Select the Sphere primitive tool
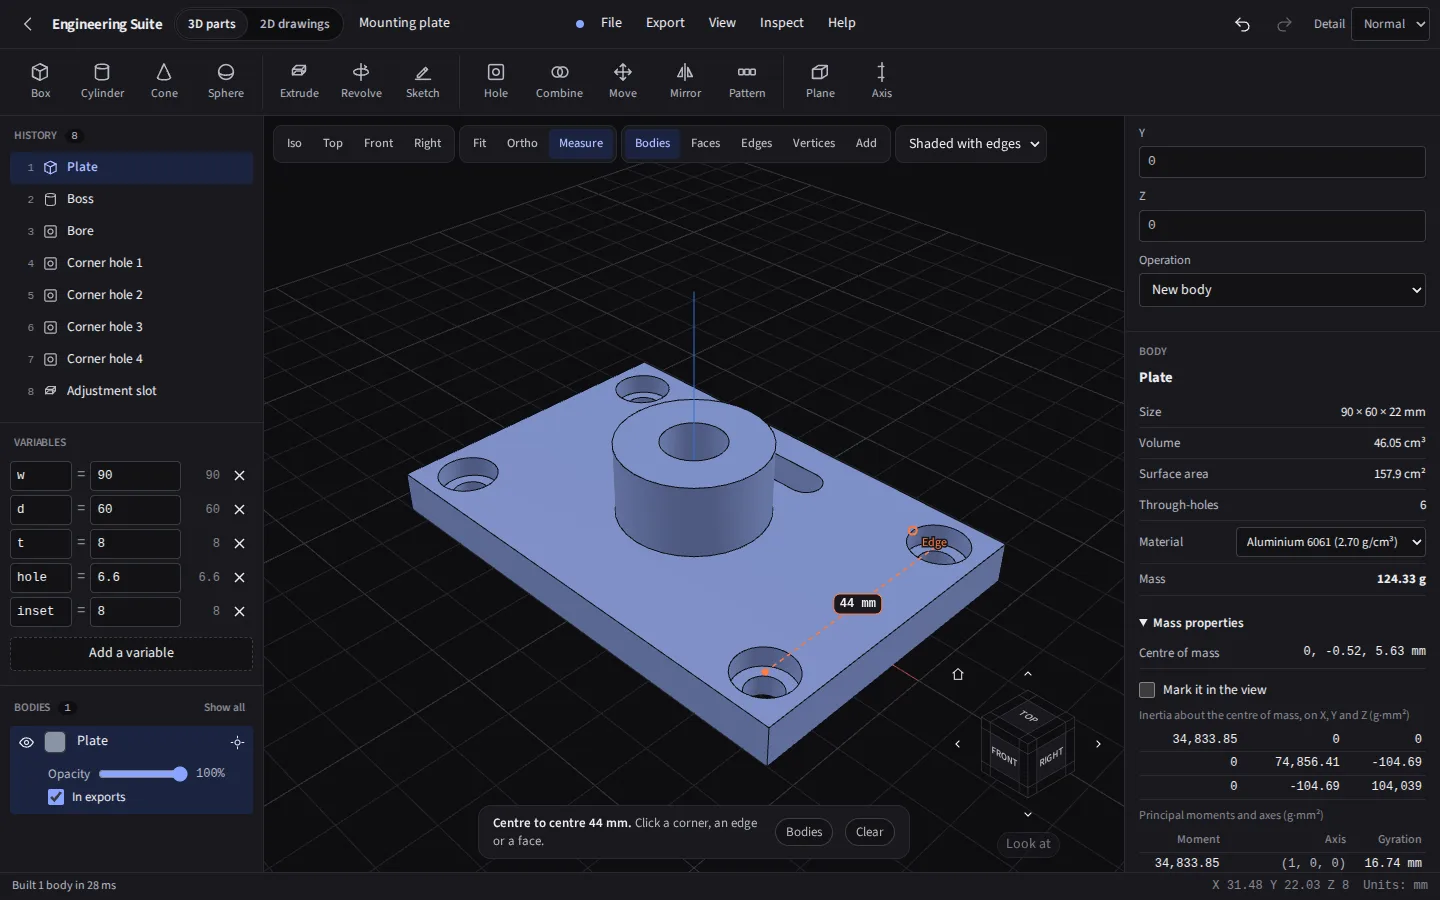Image resolution: width=1440 pixels, height=900 pixels. click(226, 81)
